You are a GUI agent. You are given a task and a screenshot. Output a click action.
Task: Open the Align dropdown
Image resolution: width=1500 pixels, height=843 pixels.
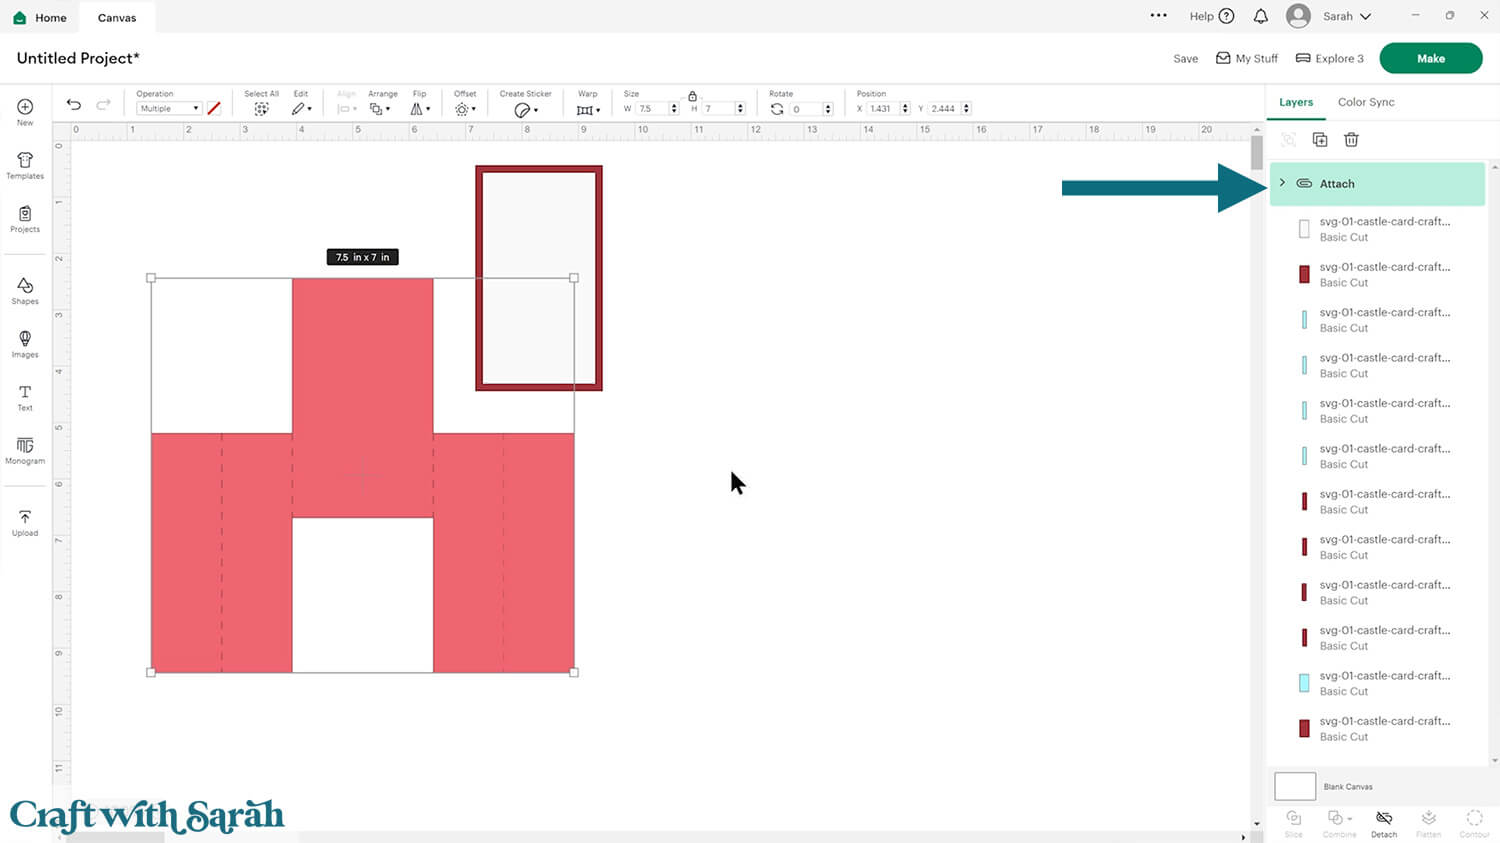pyautogui.click(x=346, y=109)
